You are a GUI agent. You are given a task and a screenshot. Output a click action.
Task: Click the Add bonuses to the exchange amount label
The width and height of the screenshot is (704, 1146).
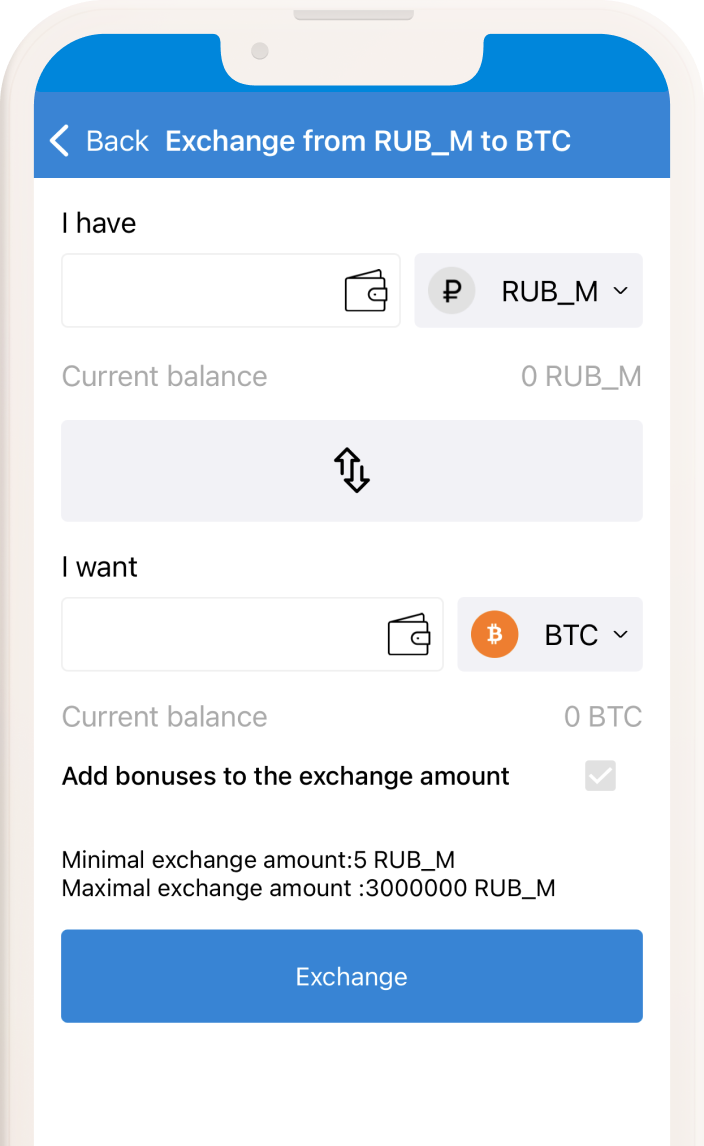pos(286,776)
